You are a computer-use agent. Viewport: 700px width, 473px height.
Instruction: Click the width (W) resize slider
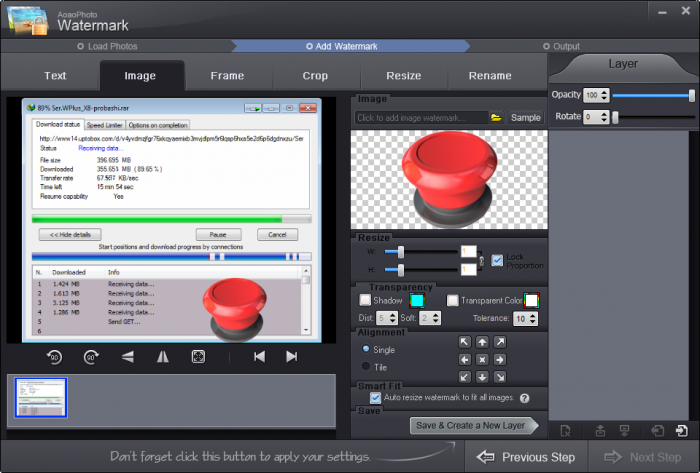tap(421, 252)
